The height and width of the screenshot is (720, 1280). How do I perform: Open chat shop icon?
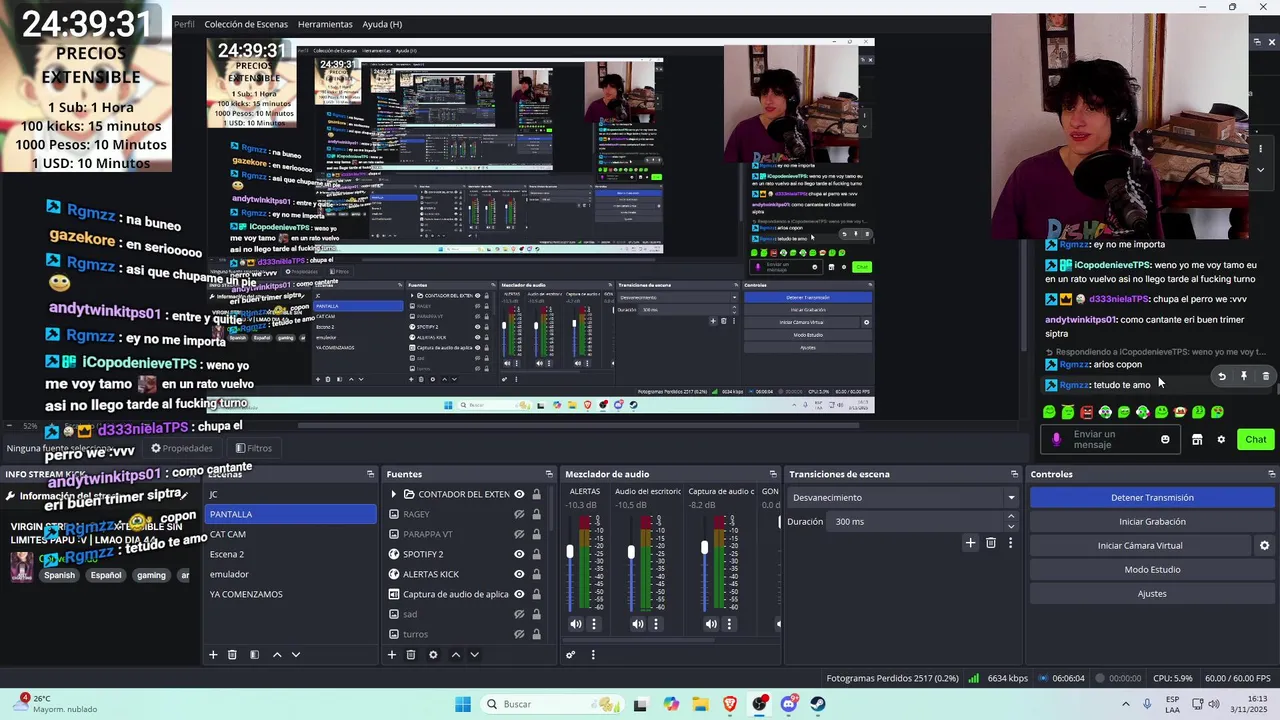(1197, 440)
